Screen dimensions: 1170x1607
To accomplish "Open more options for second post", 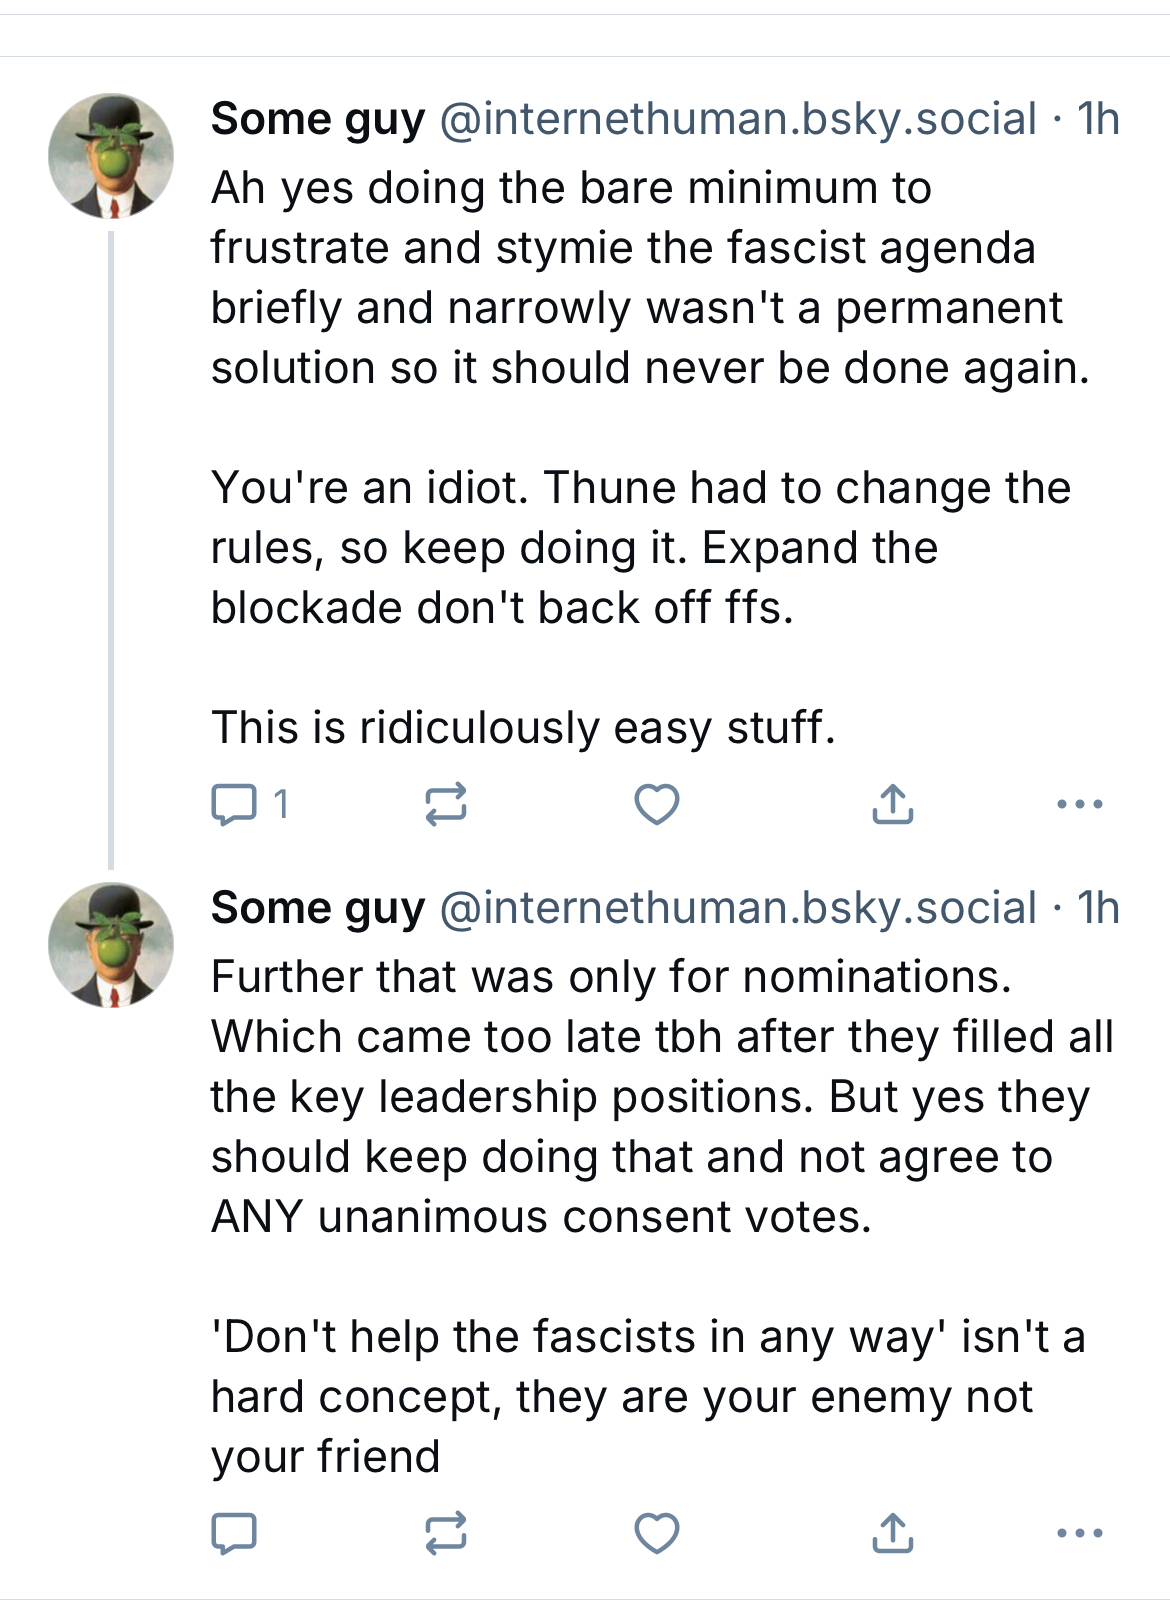I will (x=1080, y=1533).
